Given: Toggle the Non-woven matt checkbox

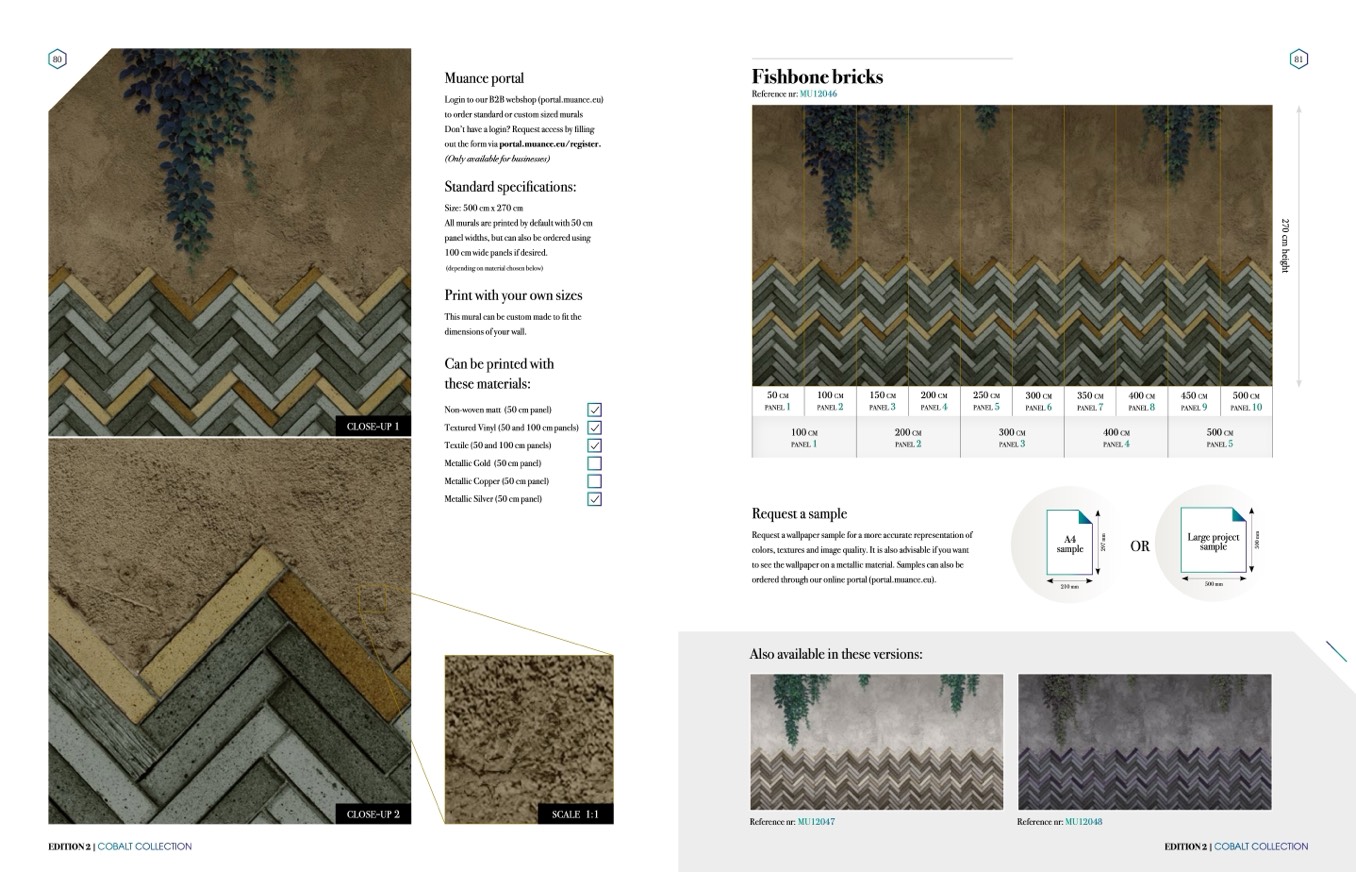Looking at the screenshot, I should (594, 410).
